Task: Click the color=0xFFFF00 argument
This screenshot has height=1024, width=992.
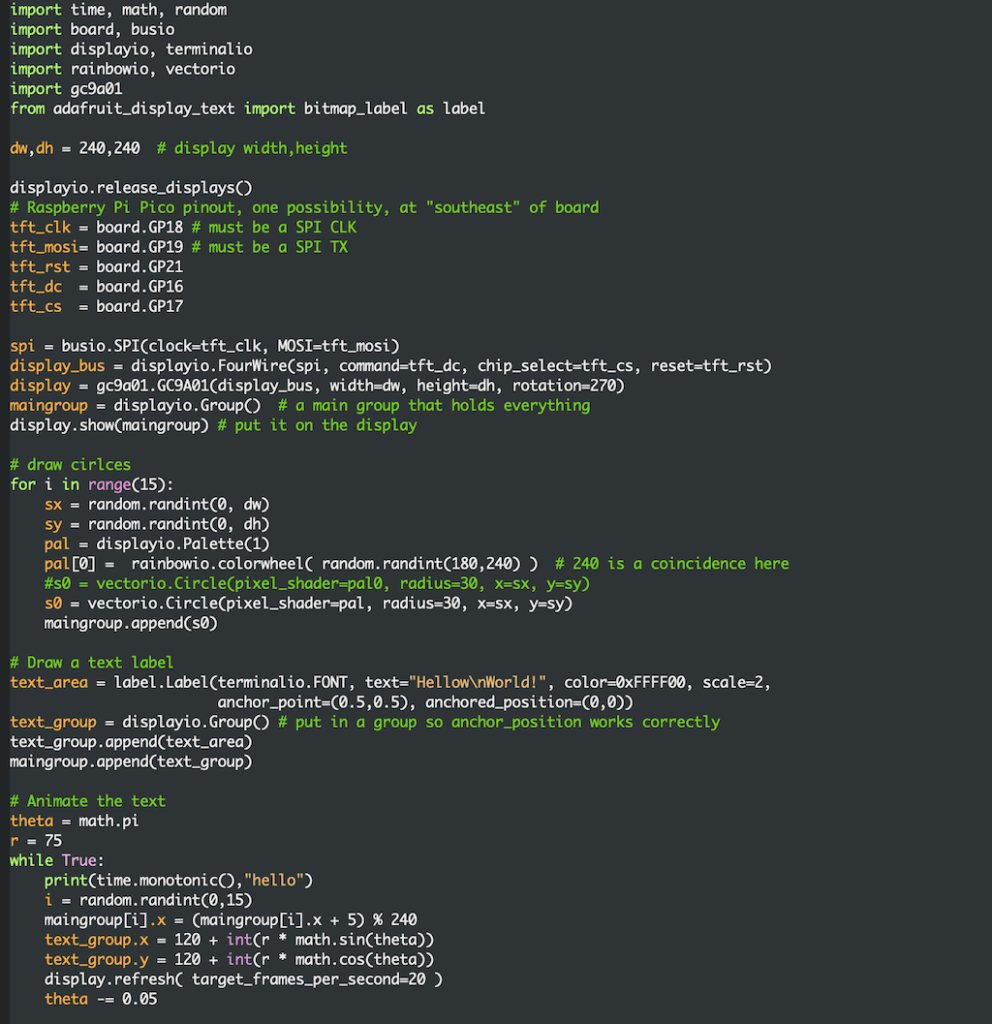Action: click(x=625, y=682)
